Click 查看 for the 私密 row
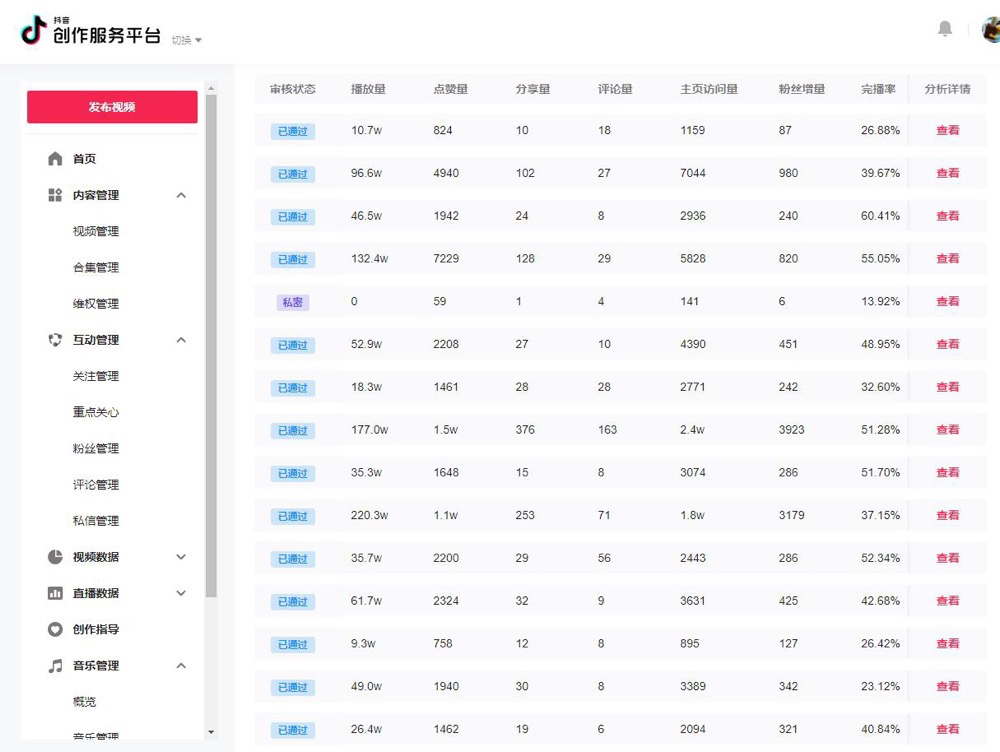1000x752 pixels. click(948, 301)
